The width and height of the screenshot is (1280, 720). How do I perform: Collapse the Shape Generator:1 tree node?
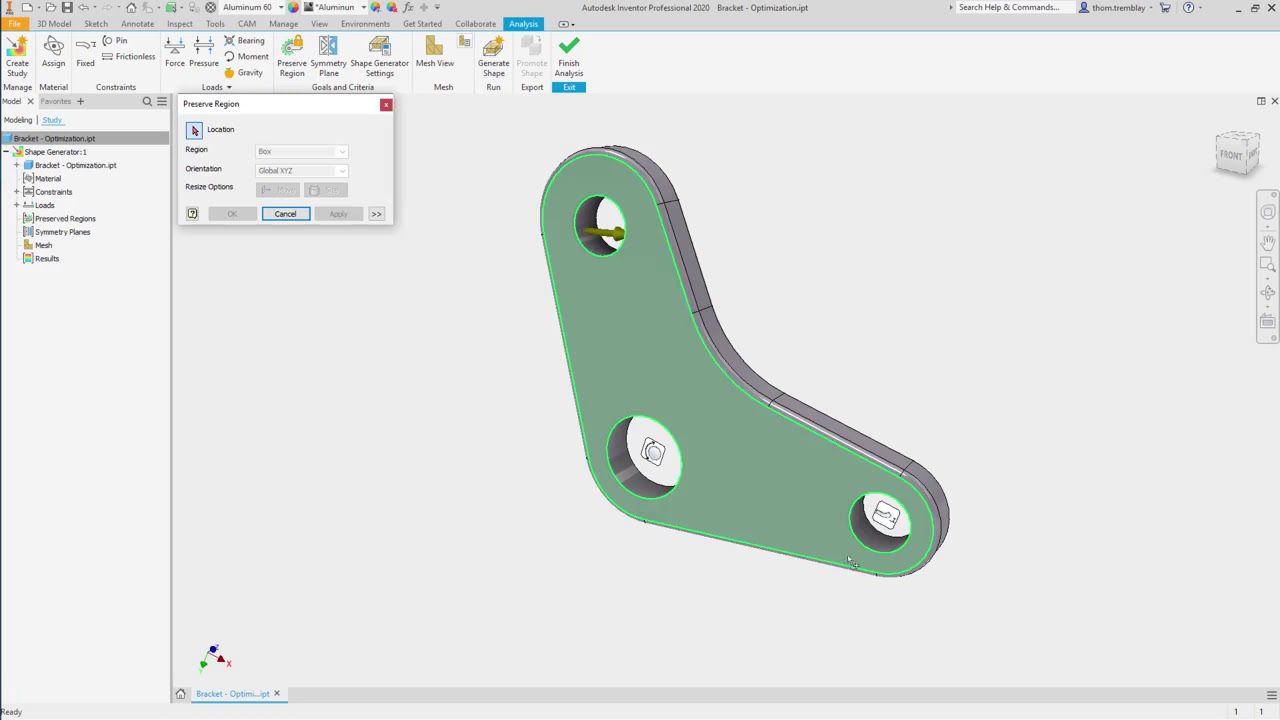click(x=5, y=152)
